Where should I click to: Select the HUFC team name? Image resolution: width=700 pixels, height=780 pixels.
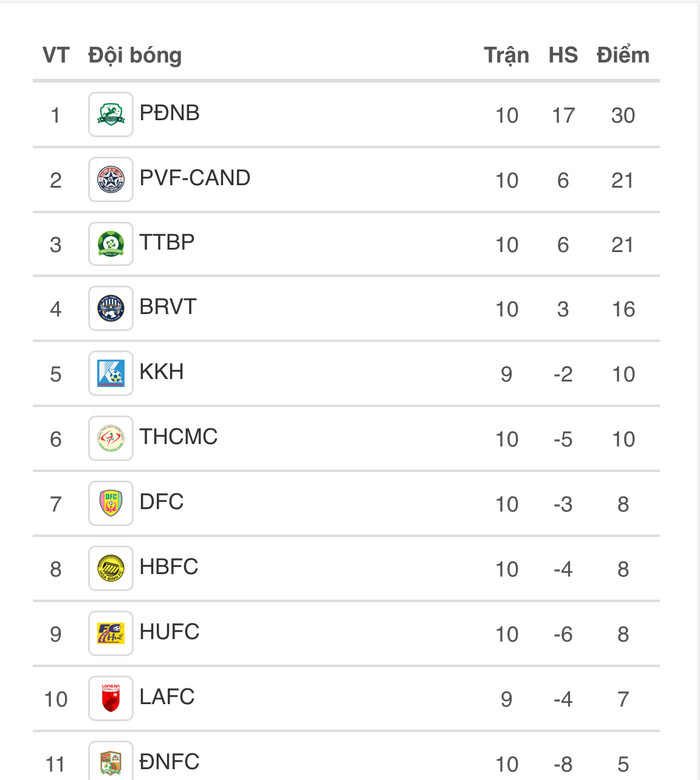click(169, 632)
